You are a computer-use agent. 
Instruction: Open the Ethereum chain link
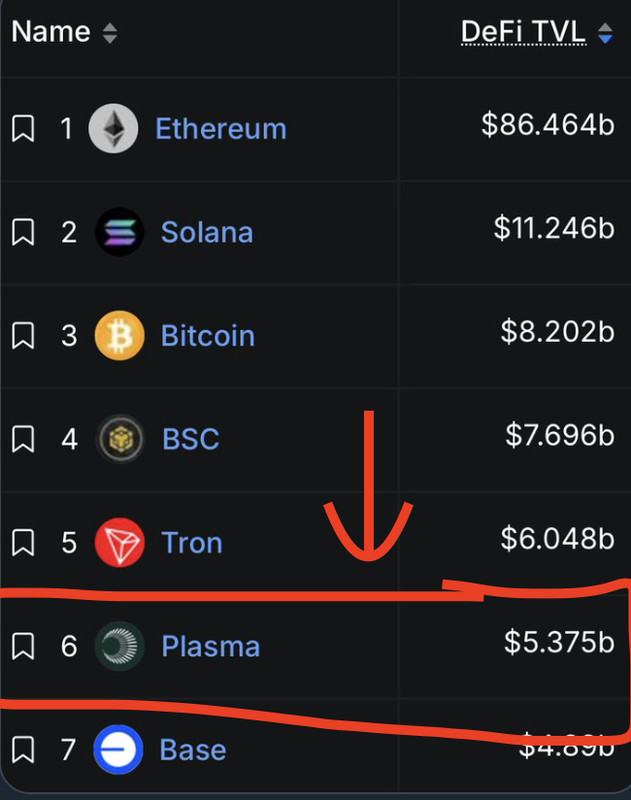pyautogui.click(x=221, y=129)
